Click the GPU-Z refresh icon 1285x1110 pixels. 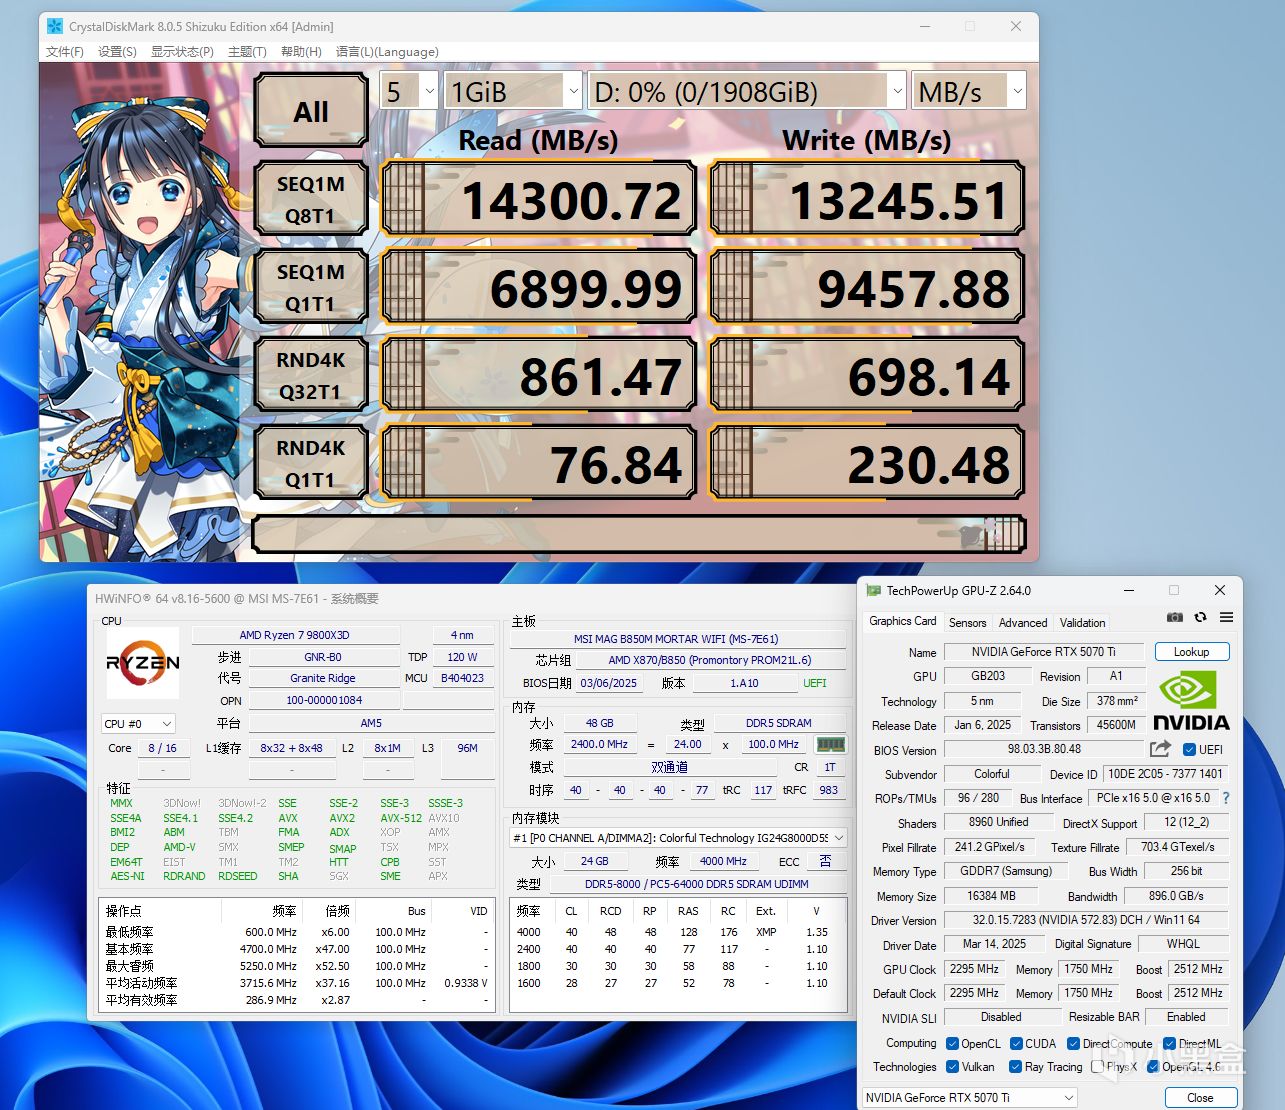pyautogui.click(x=1200, y=618)
